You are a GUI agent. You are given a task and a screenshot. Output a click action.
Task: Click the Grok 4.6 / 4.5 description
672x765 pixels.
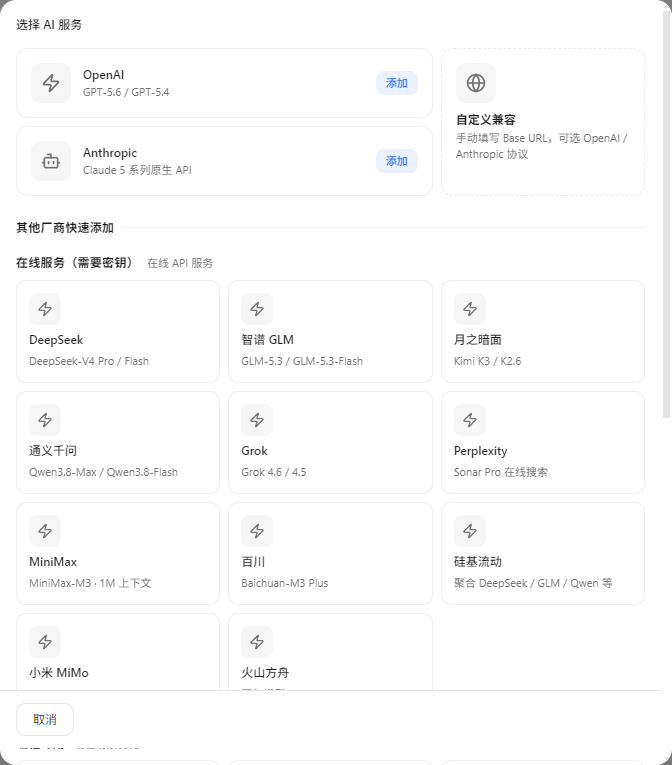coord(274,472)
